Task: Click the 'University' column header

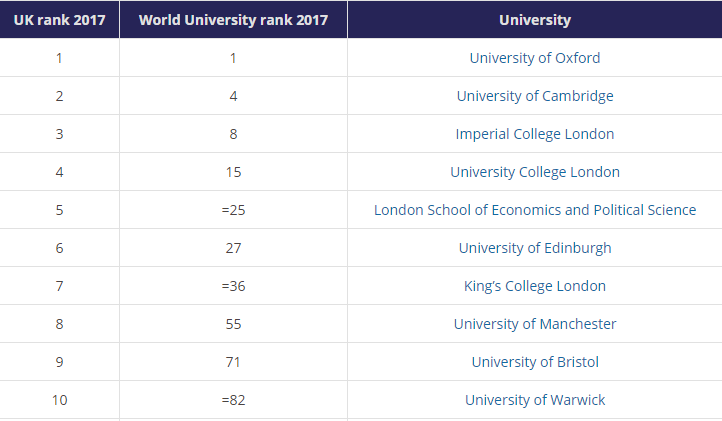Action: 535,20
